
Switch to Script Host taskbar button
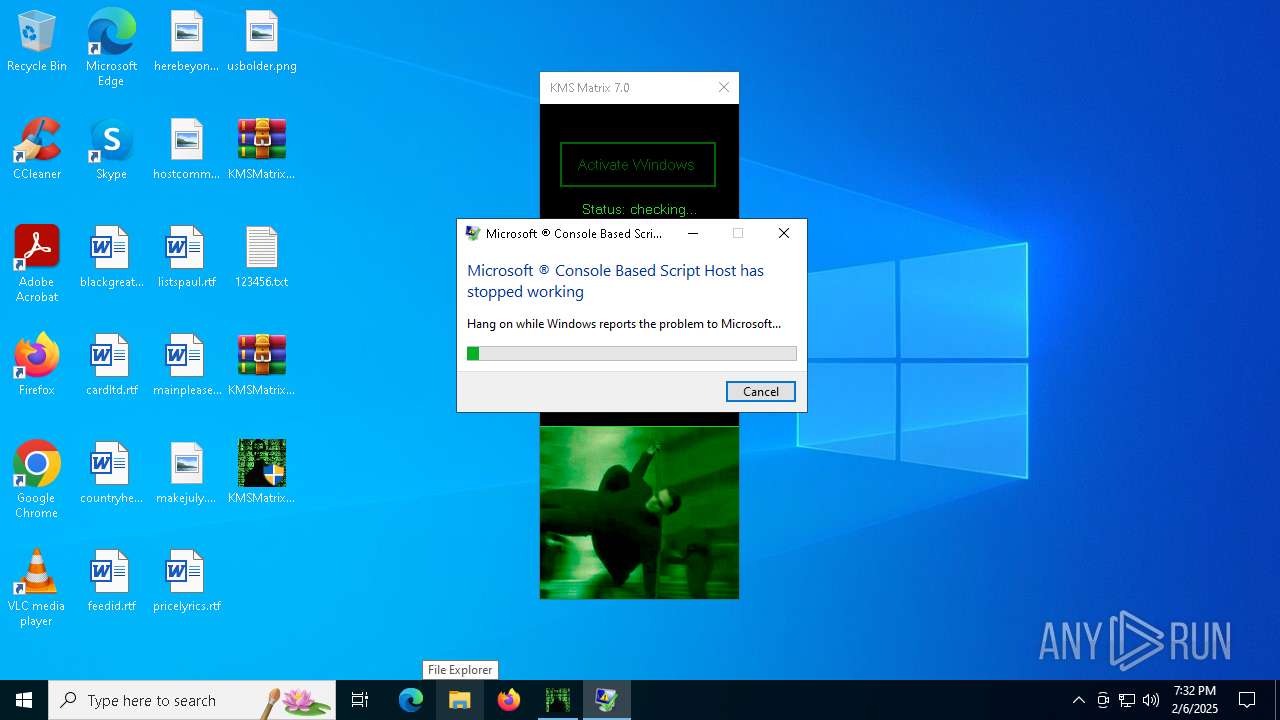(607, 700)
